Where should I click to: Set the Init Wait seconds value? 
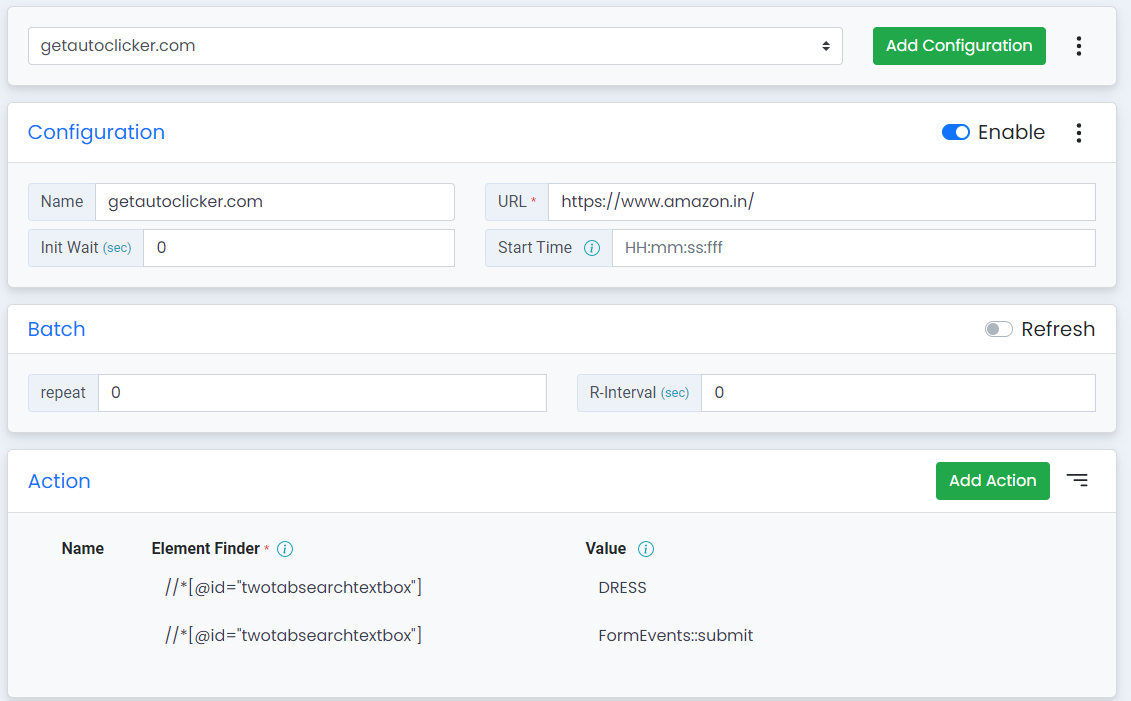[x=300, y=247]
